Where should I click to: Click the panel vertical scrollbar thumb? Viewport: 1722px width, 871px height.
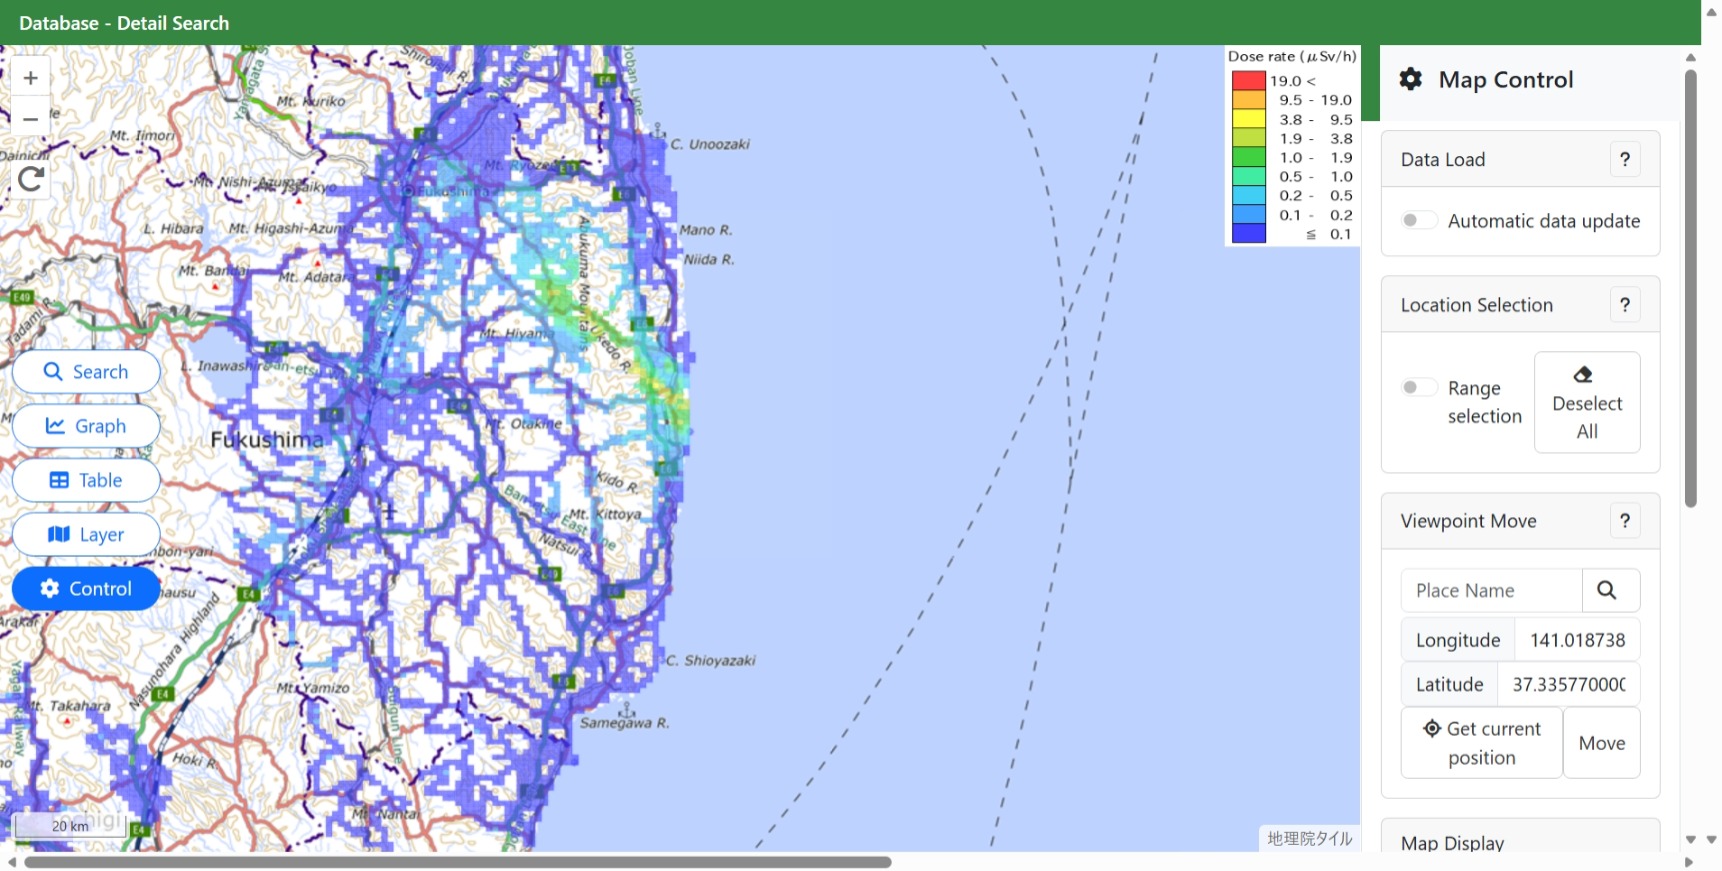[x=1690, y=288]
